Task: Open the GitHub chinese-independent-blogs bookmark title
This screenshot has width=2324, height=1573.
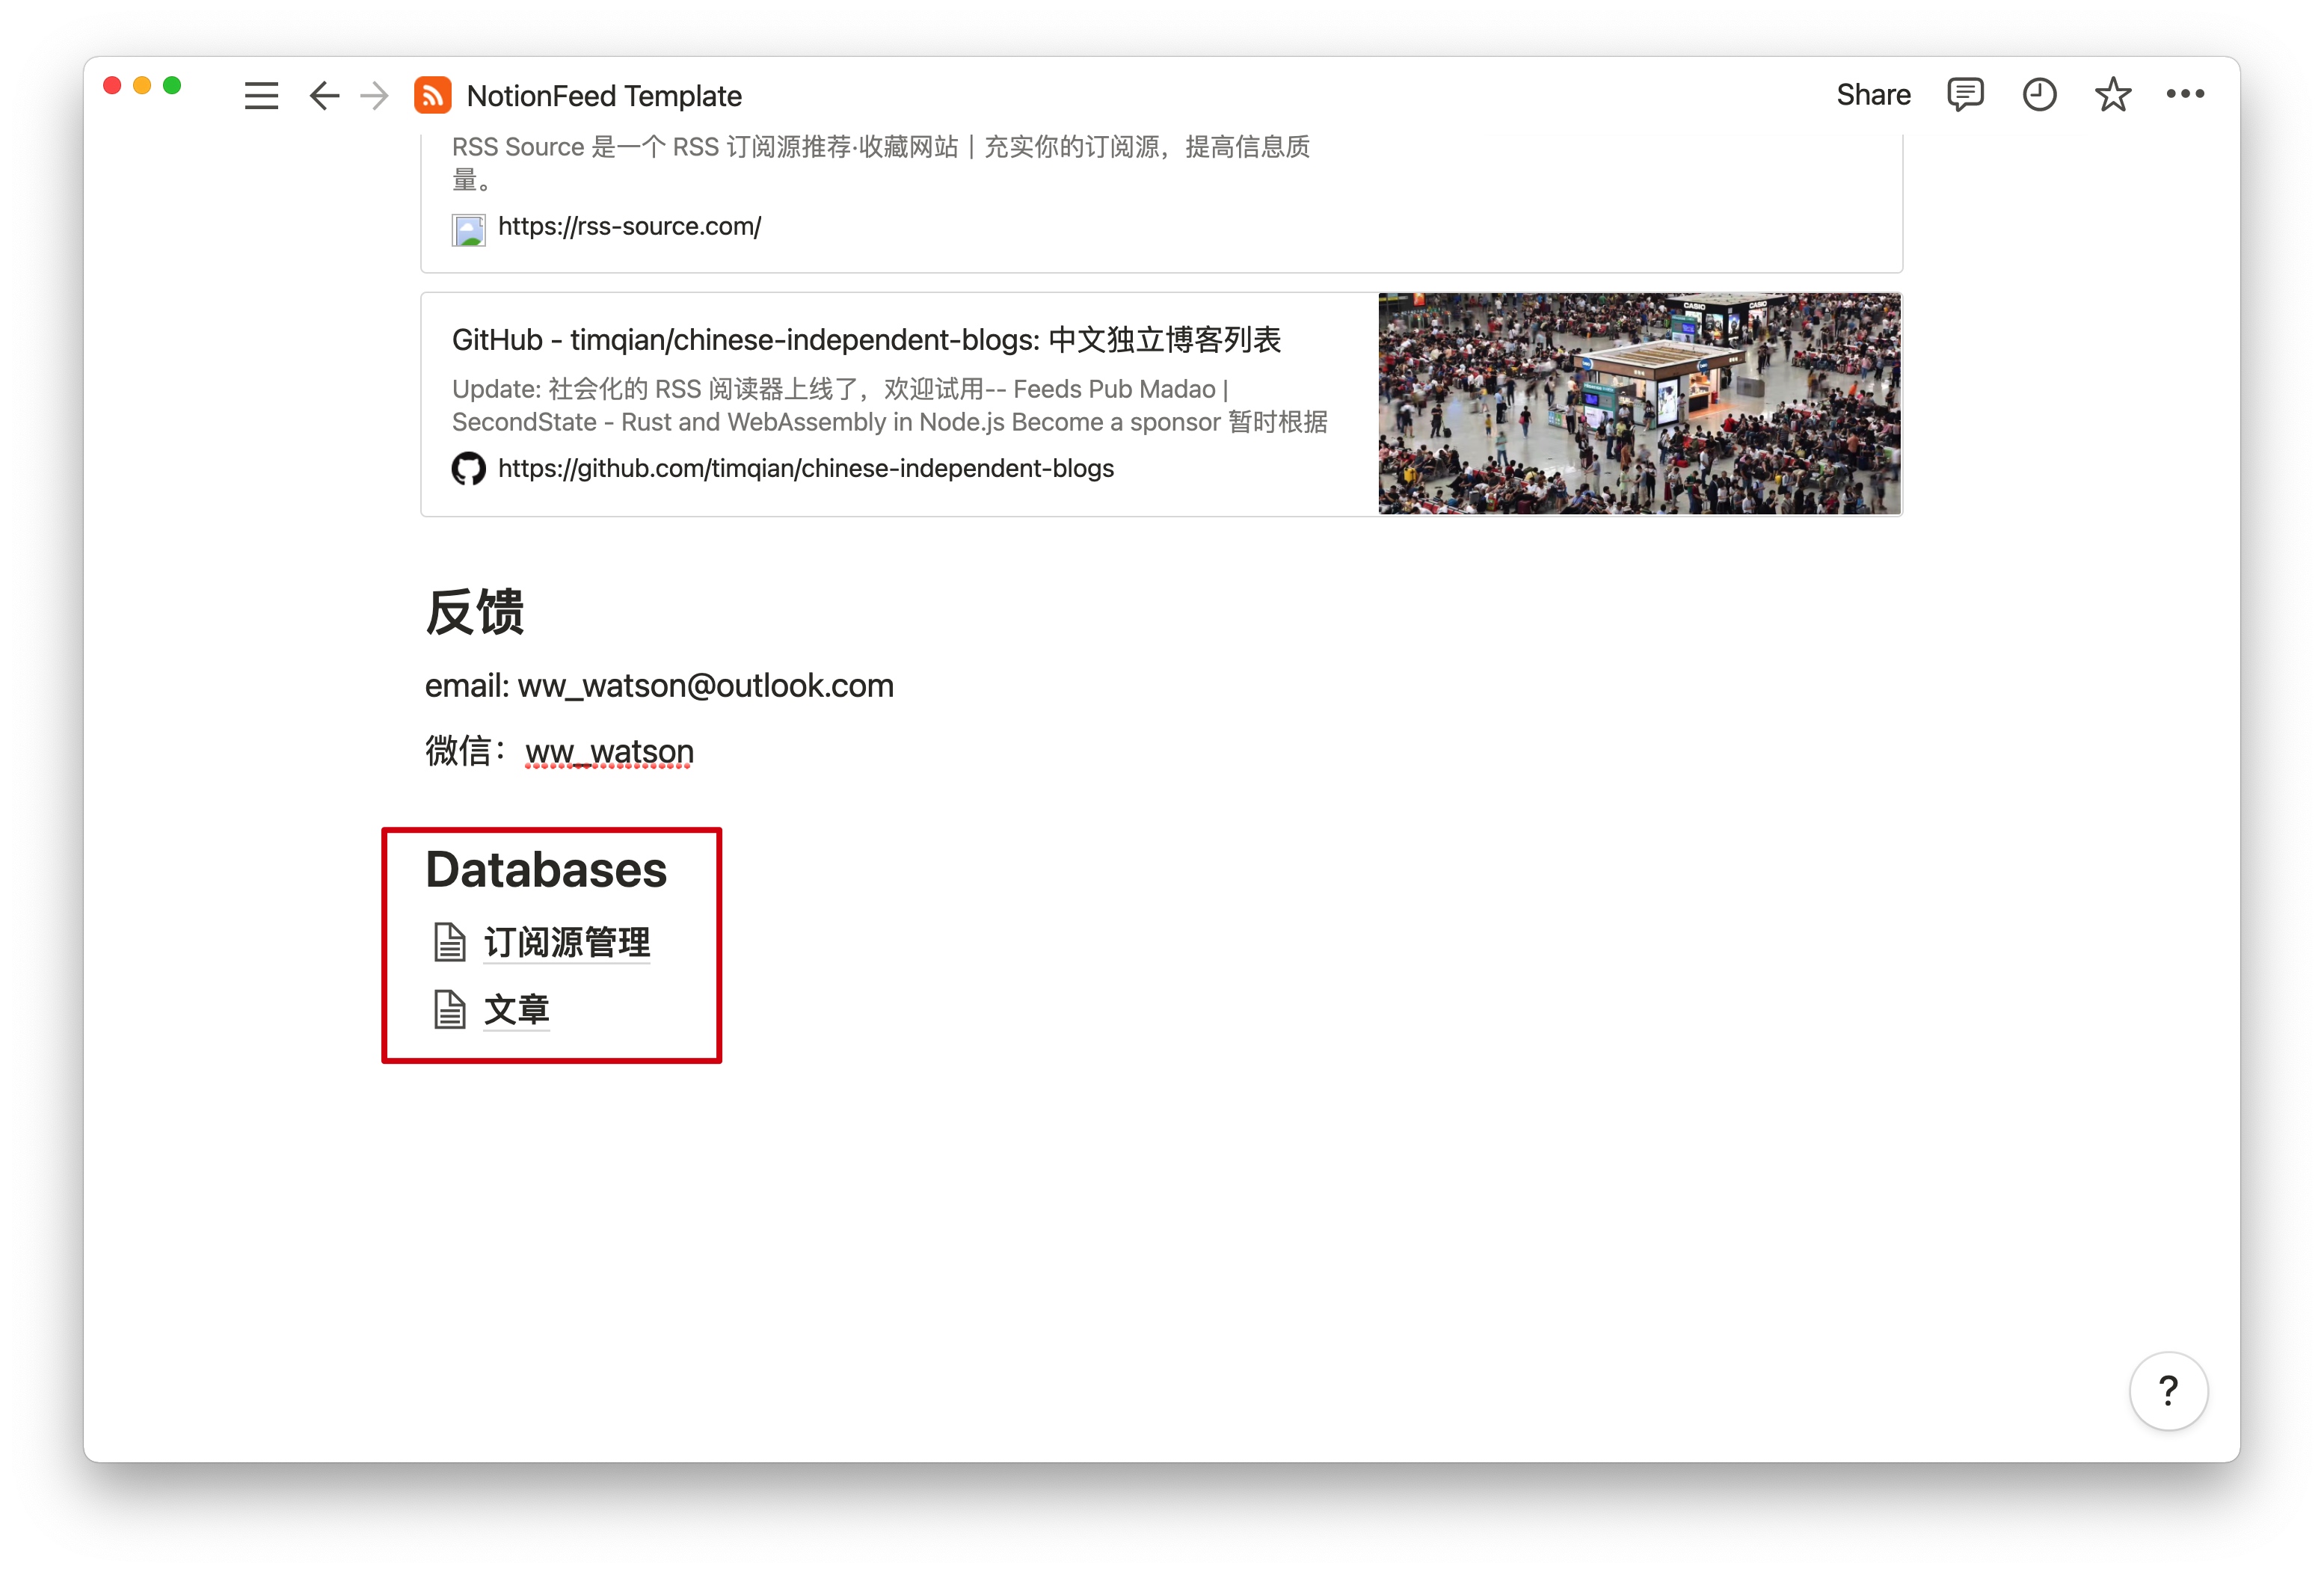Action: (865, 340)
